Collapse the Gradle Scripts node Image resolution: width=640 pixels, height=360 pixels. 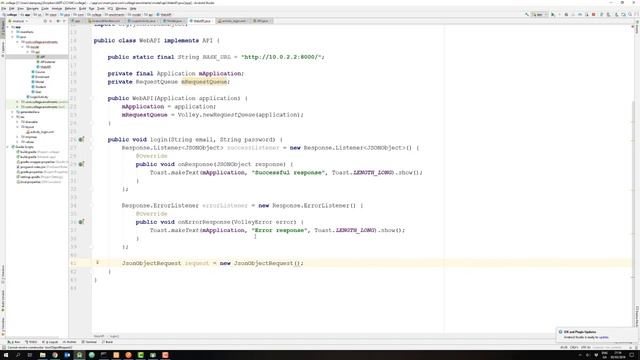pyautogui.click(x=8, y=147)
